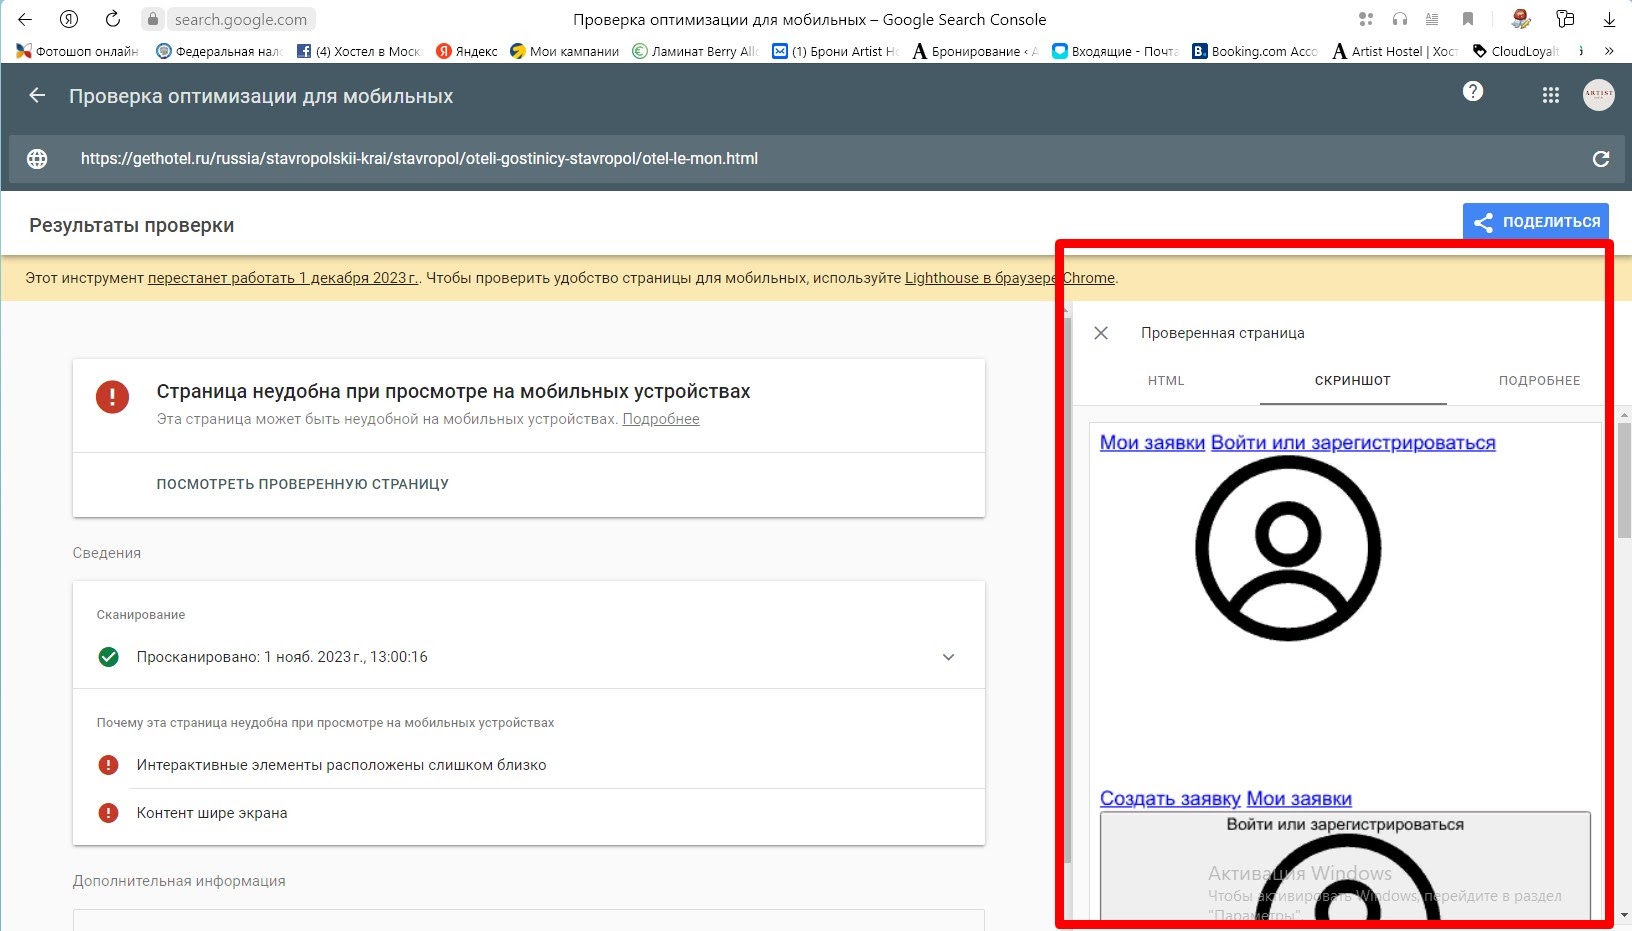Open the Booking.com Account bookmark
The width and height of the screenshot is (1632, 931).
pyautogui.click(x=1256, y=51)
